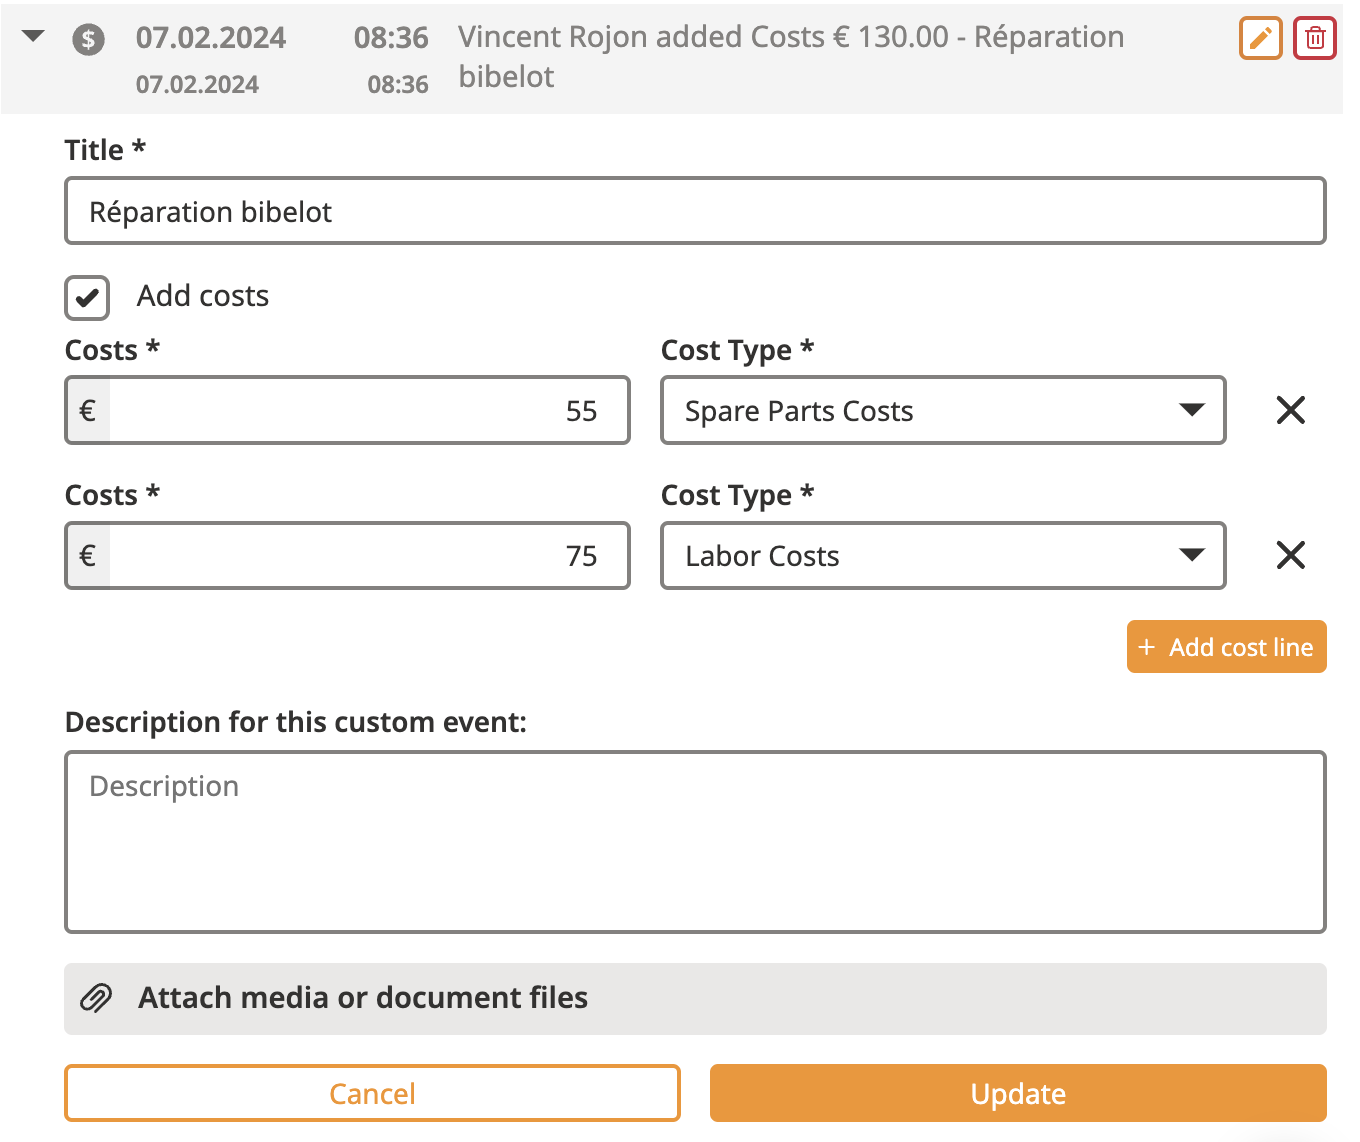Click the Add costs label text
The height and width of the screenshot is (1142, 1360).
[203, 296]
